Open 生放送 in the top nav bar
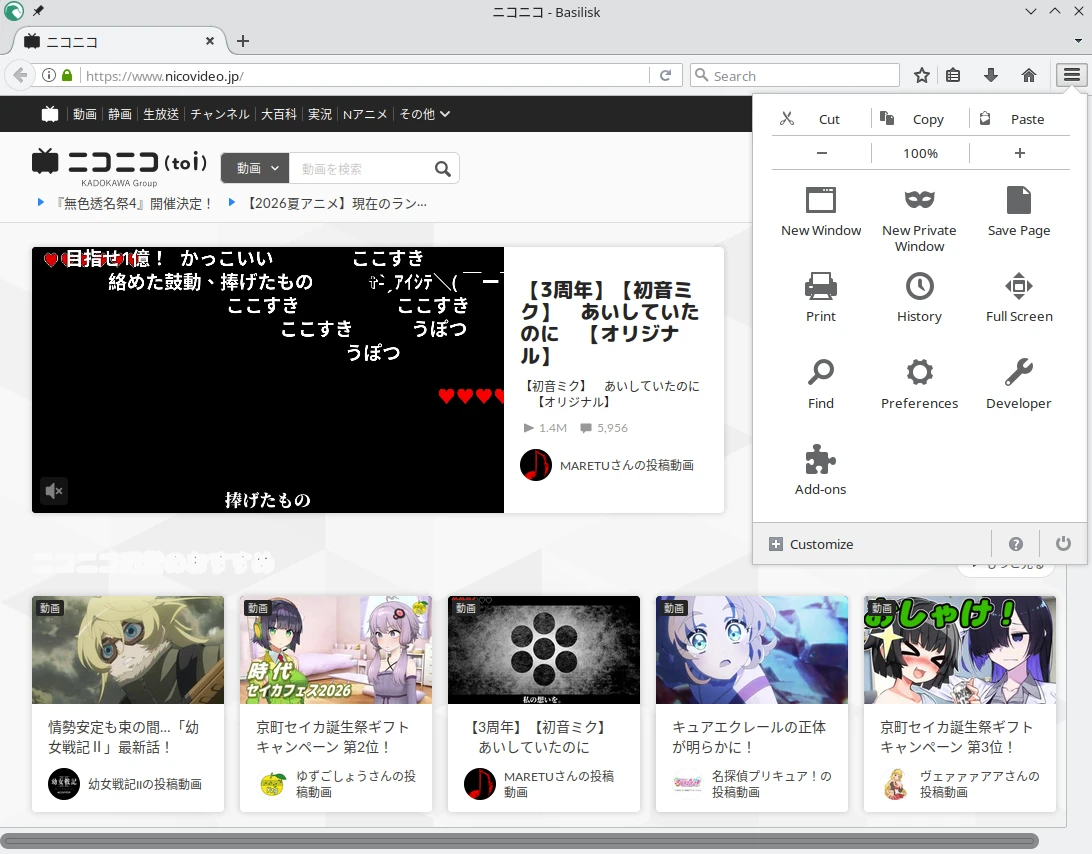The image size is (1092, 854). 161,114
